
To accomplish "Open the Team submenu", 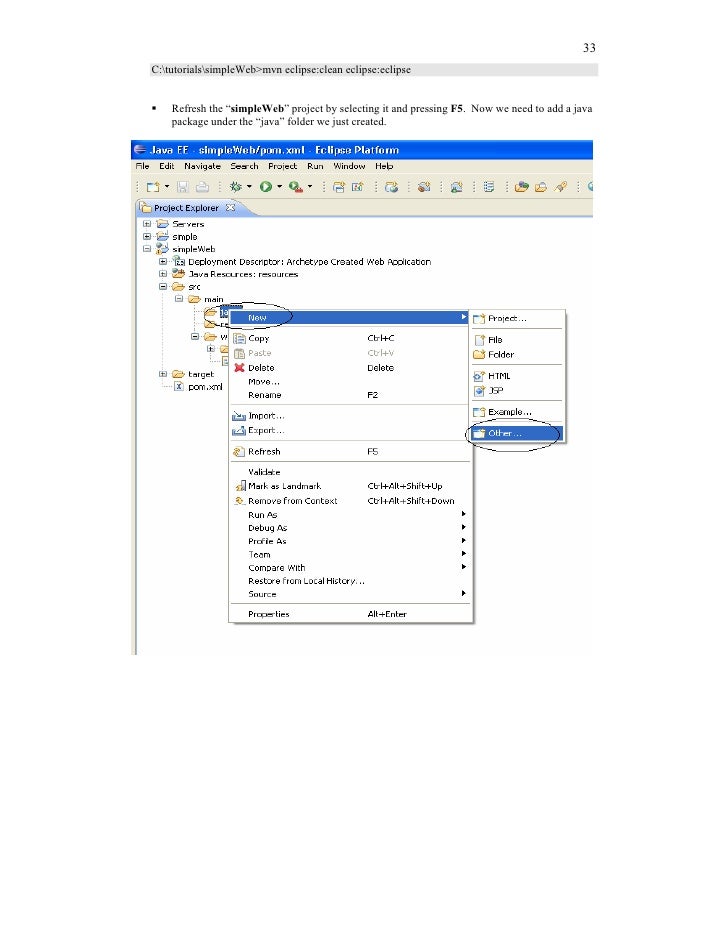I will coord(351,555).
